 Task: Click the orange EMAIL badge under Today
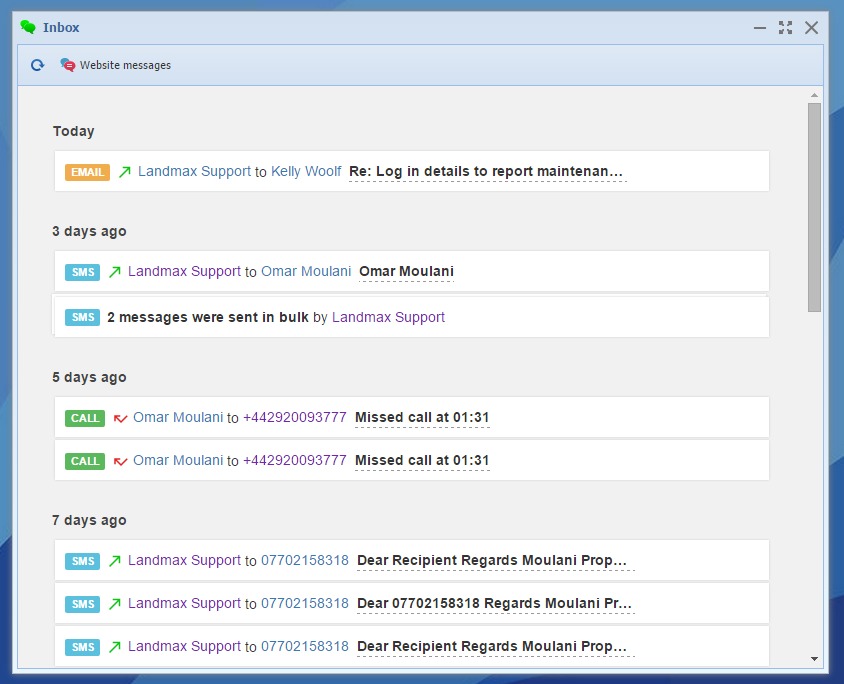[87, 172]
